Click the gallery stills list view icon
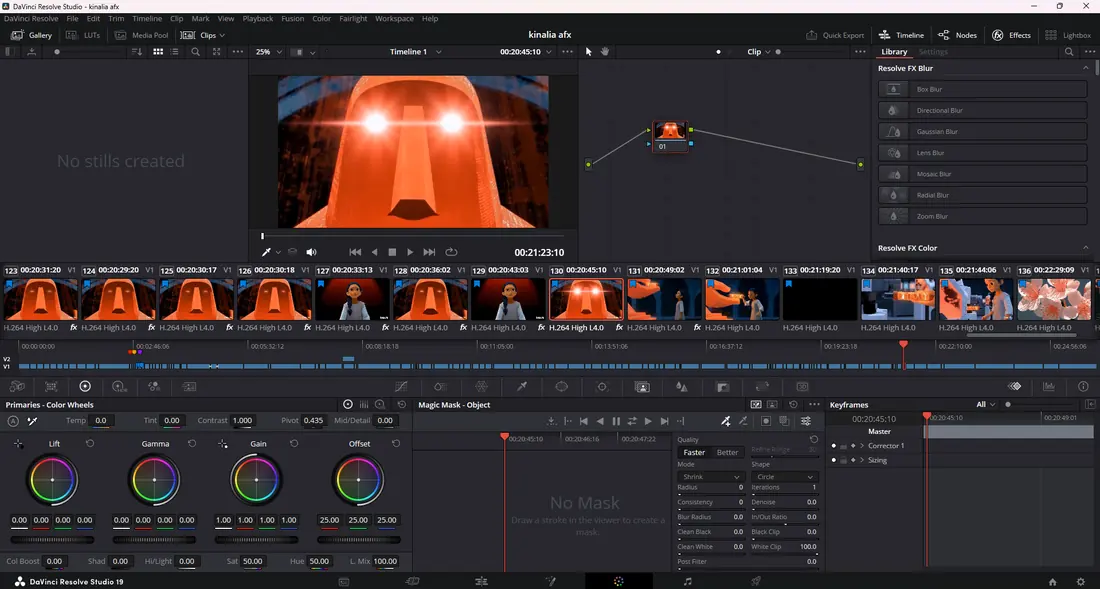The height and width of the screenshot is (589, 1100). 174,52
